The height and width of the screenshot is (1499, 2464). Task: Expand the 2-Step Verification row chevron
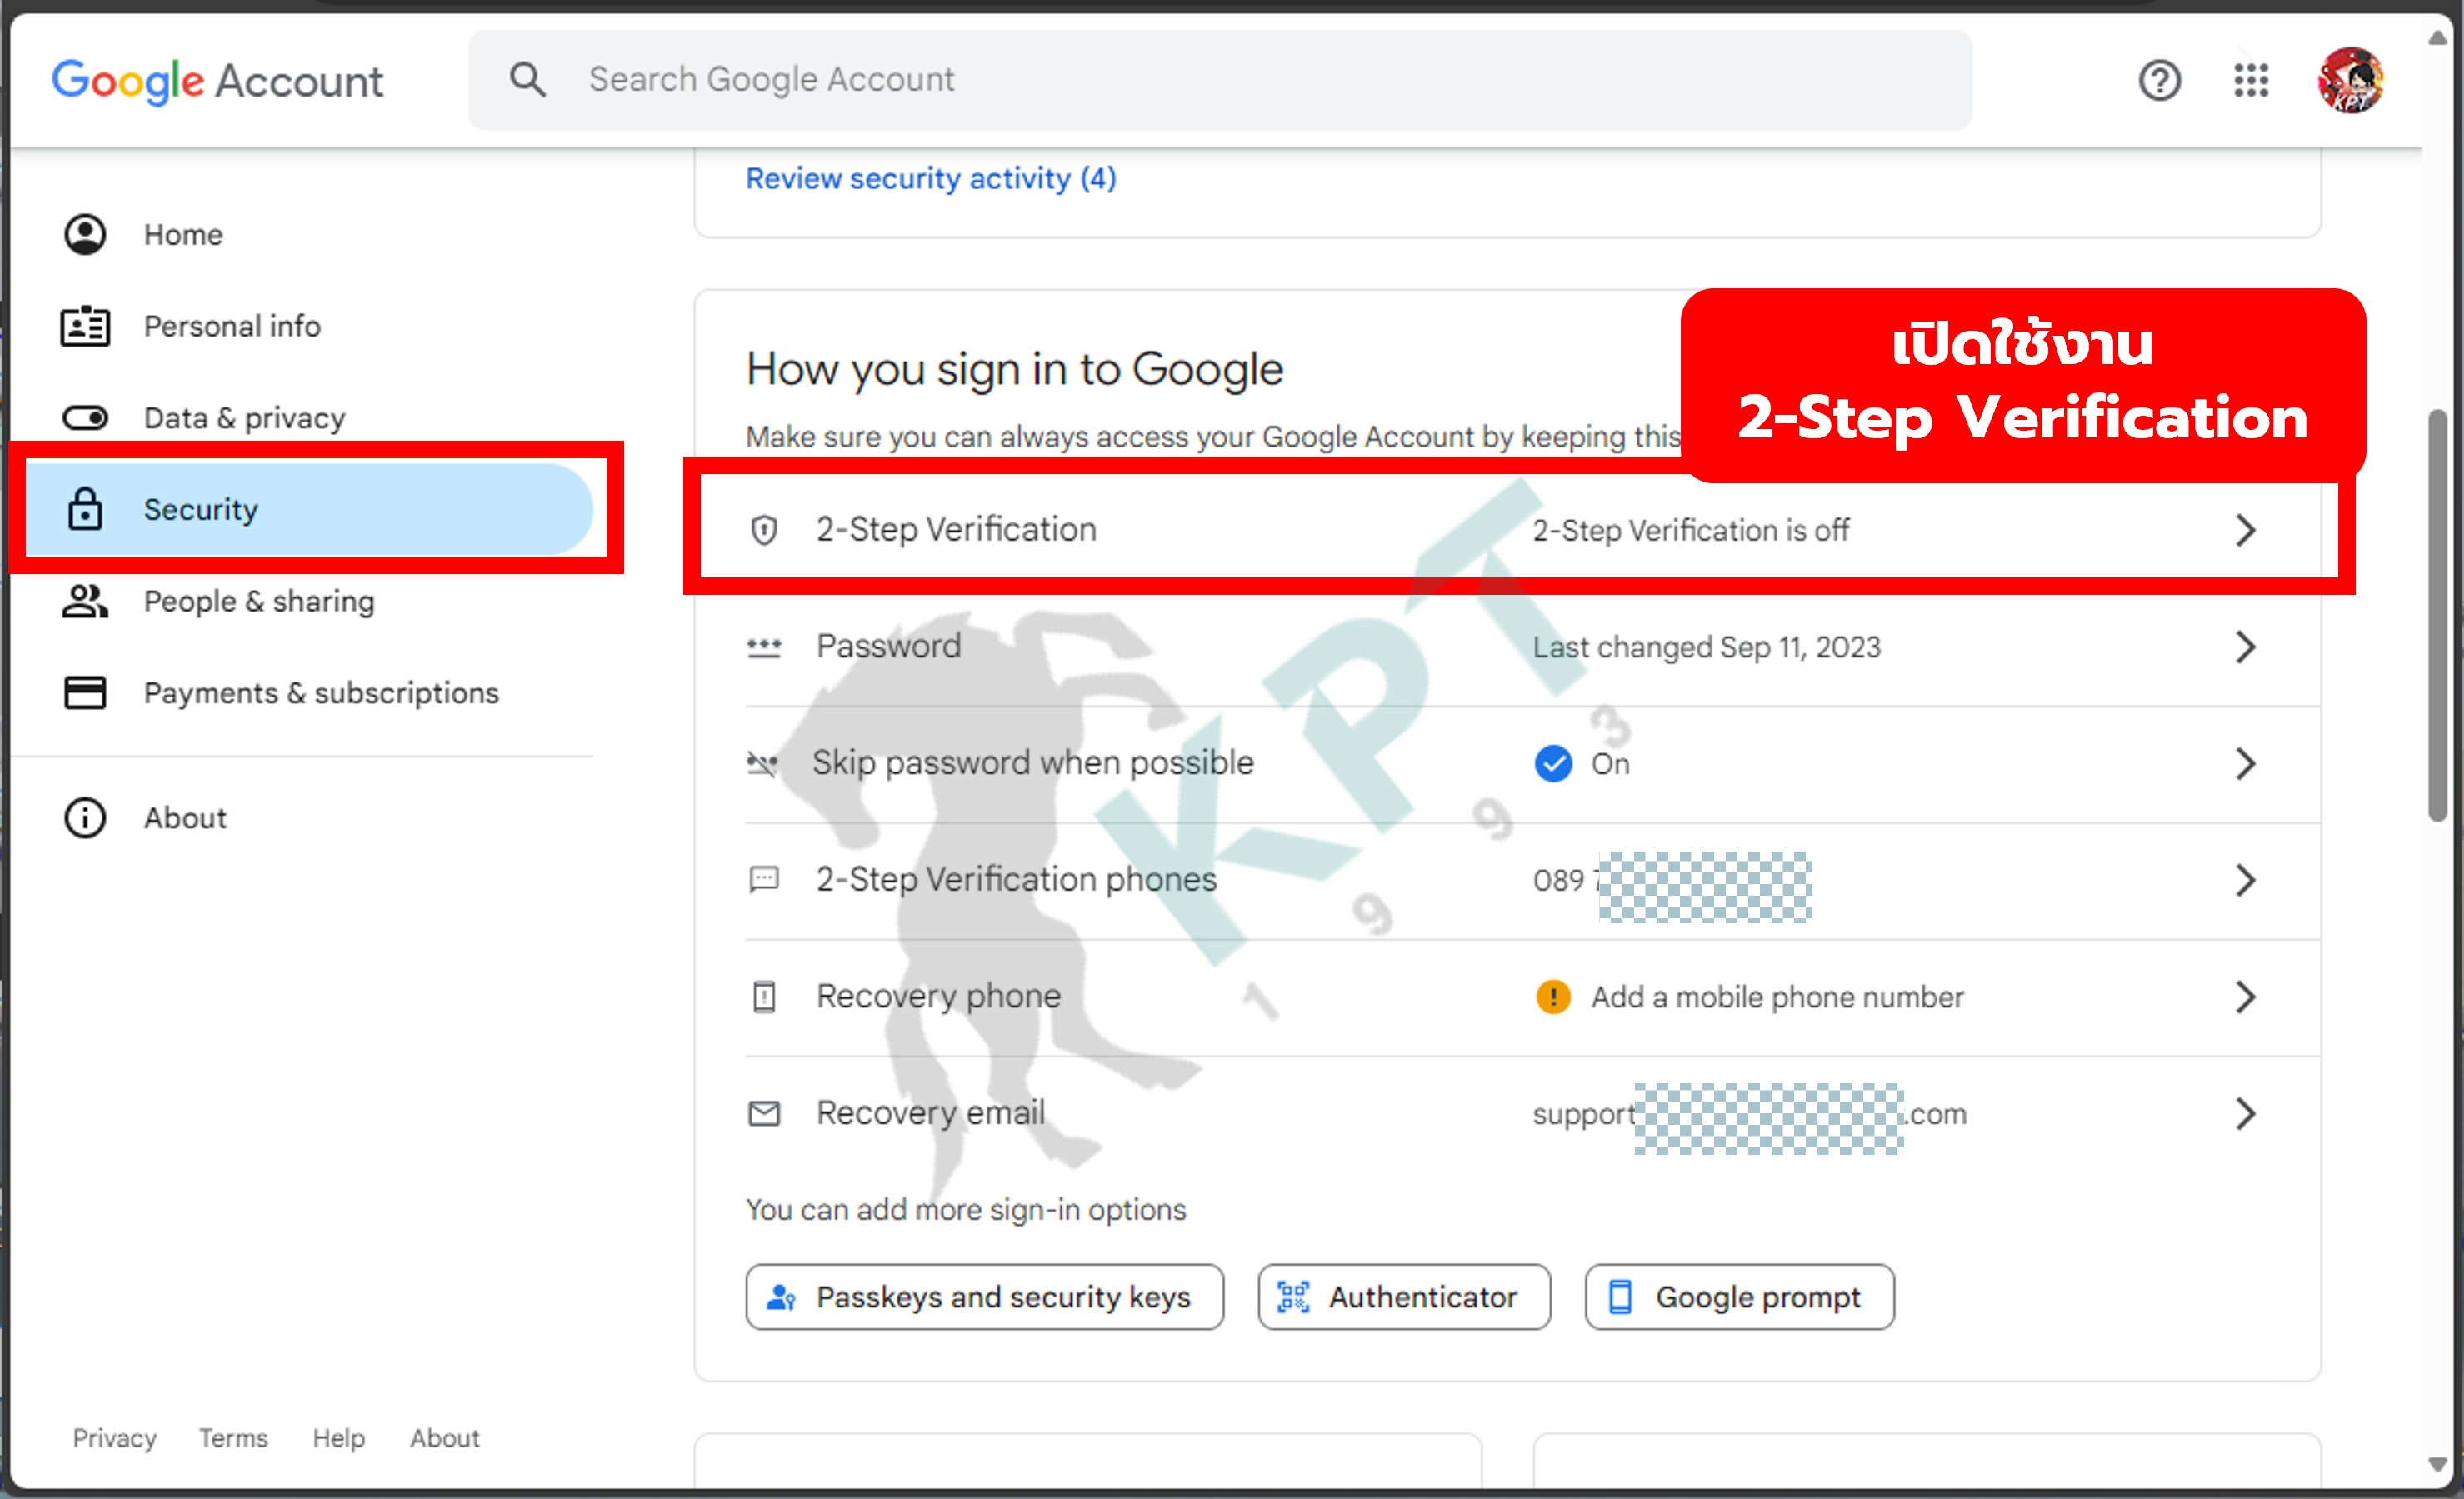pos(2246,530)
